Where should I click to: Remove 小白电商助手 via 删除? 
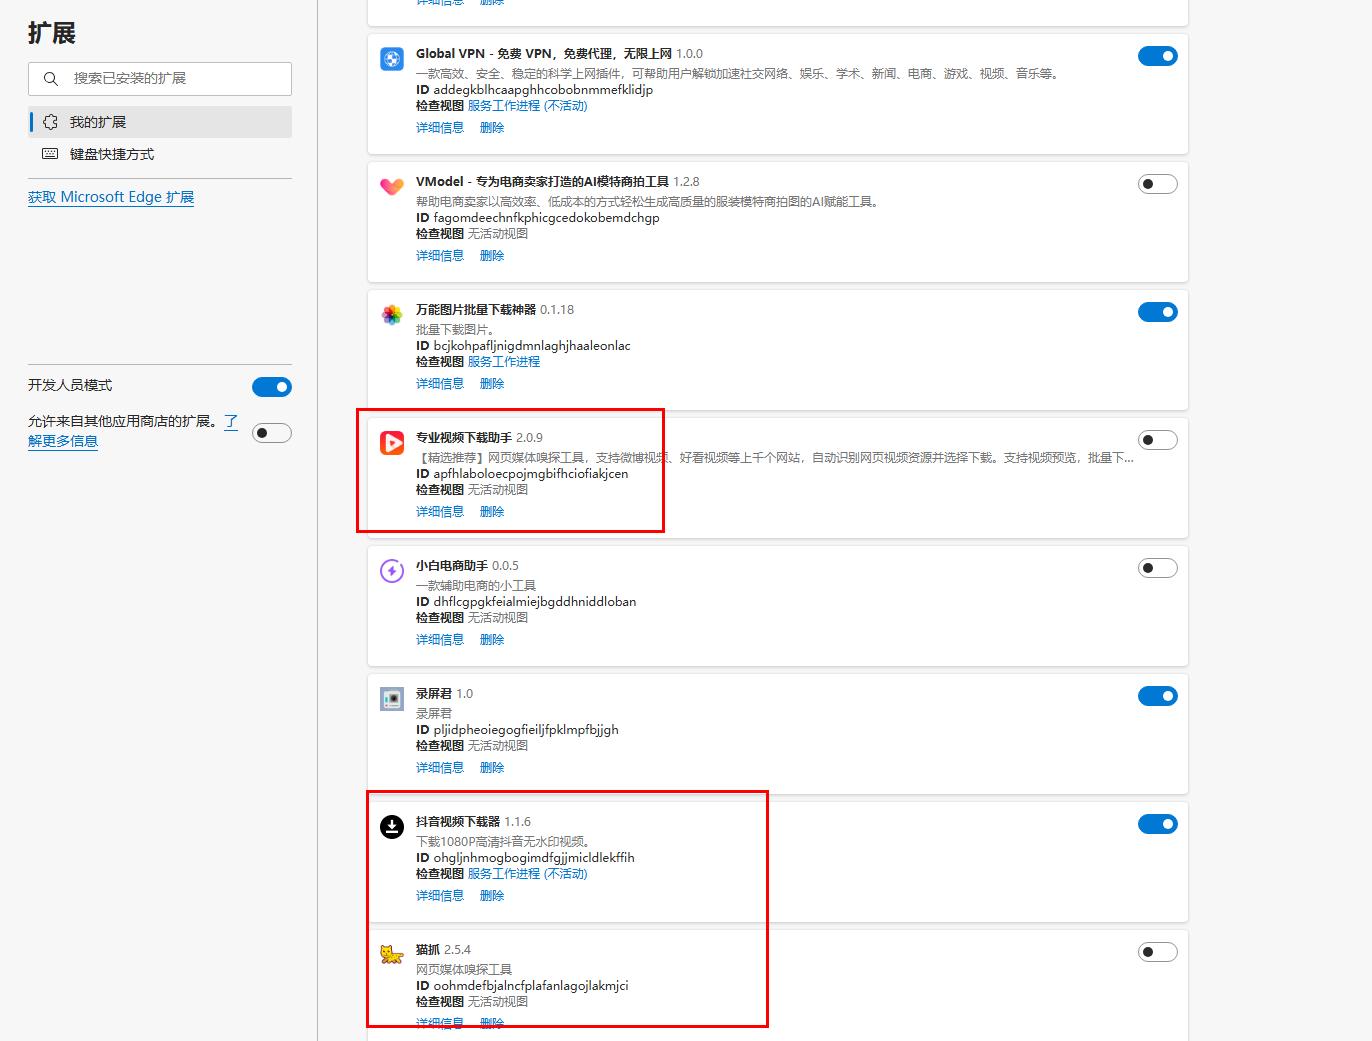pyautogui.click(x=492, y=640)
